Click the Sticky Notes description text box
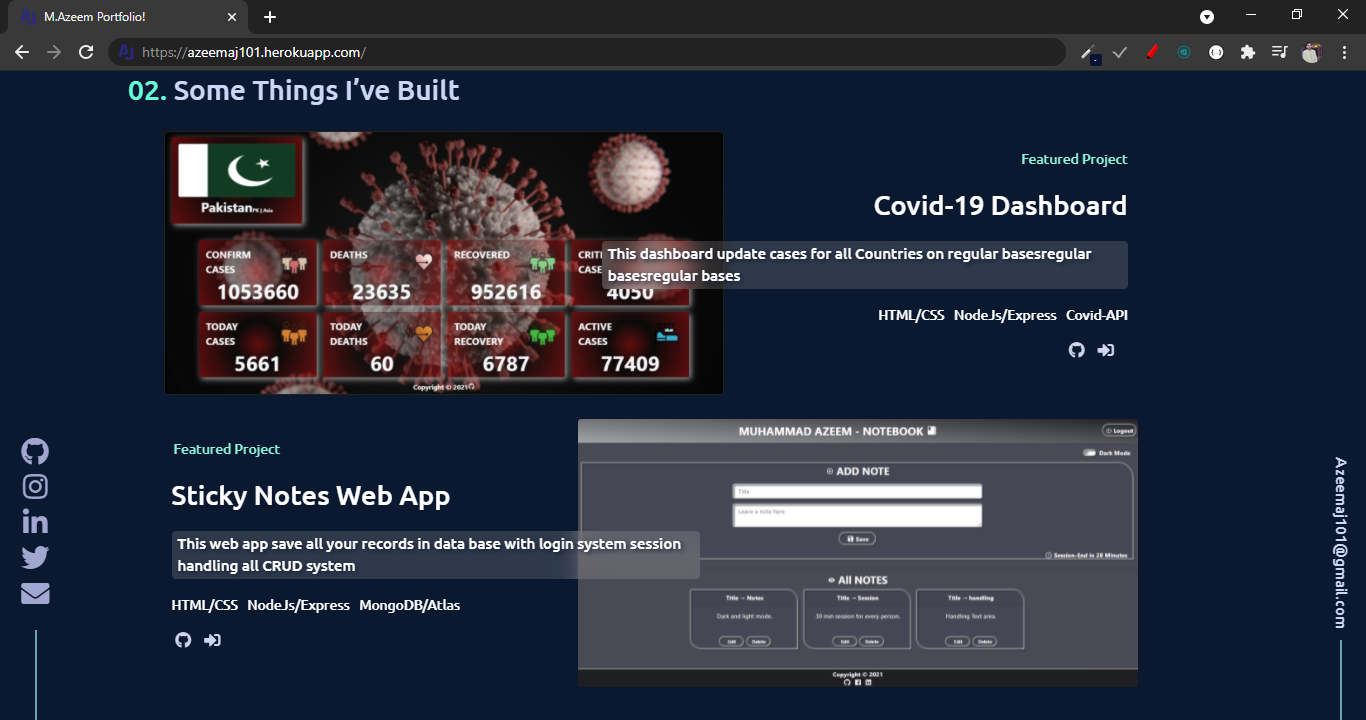The height and width of the screenshot is (720, 1366). pyautogui.click(x=435, y=555)
